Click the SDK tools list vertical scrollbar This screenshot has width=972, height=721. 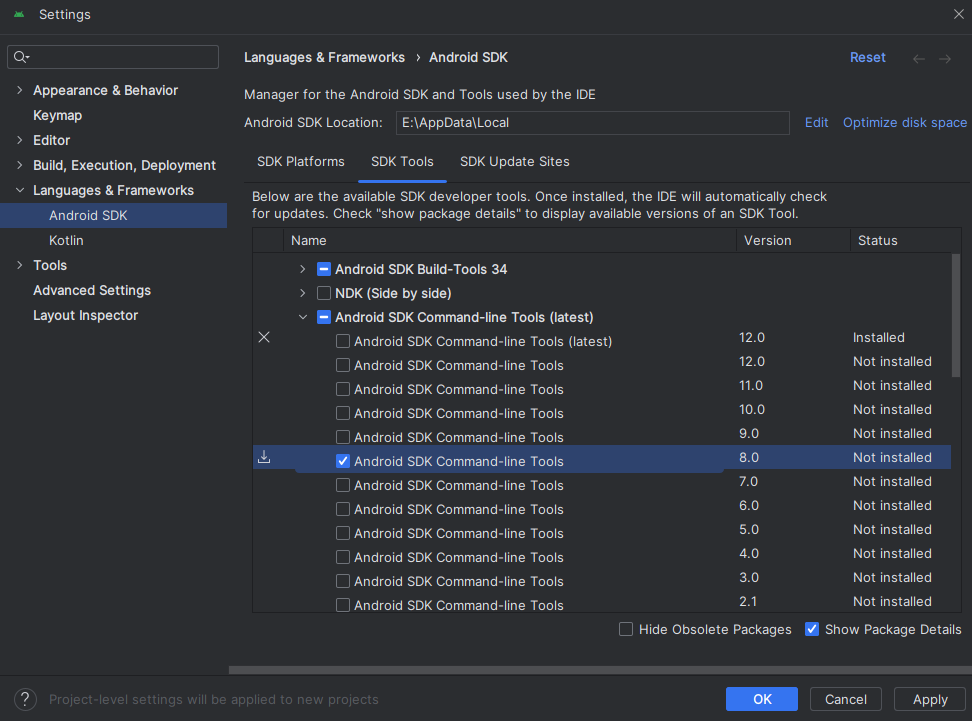click(955, 315)
